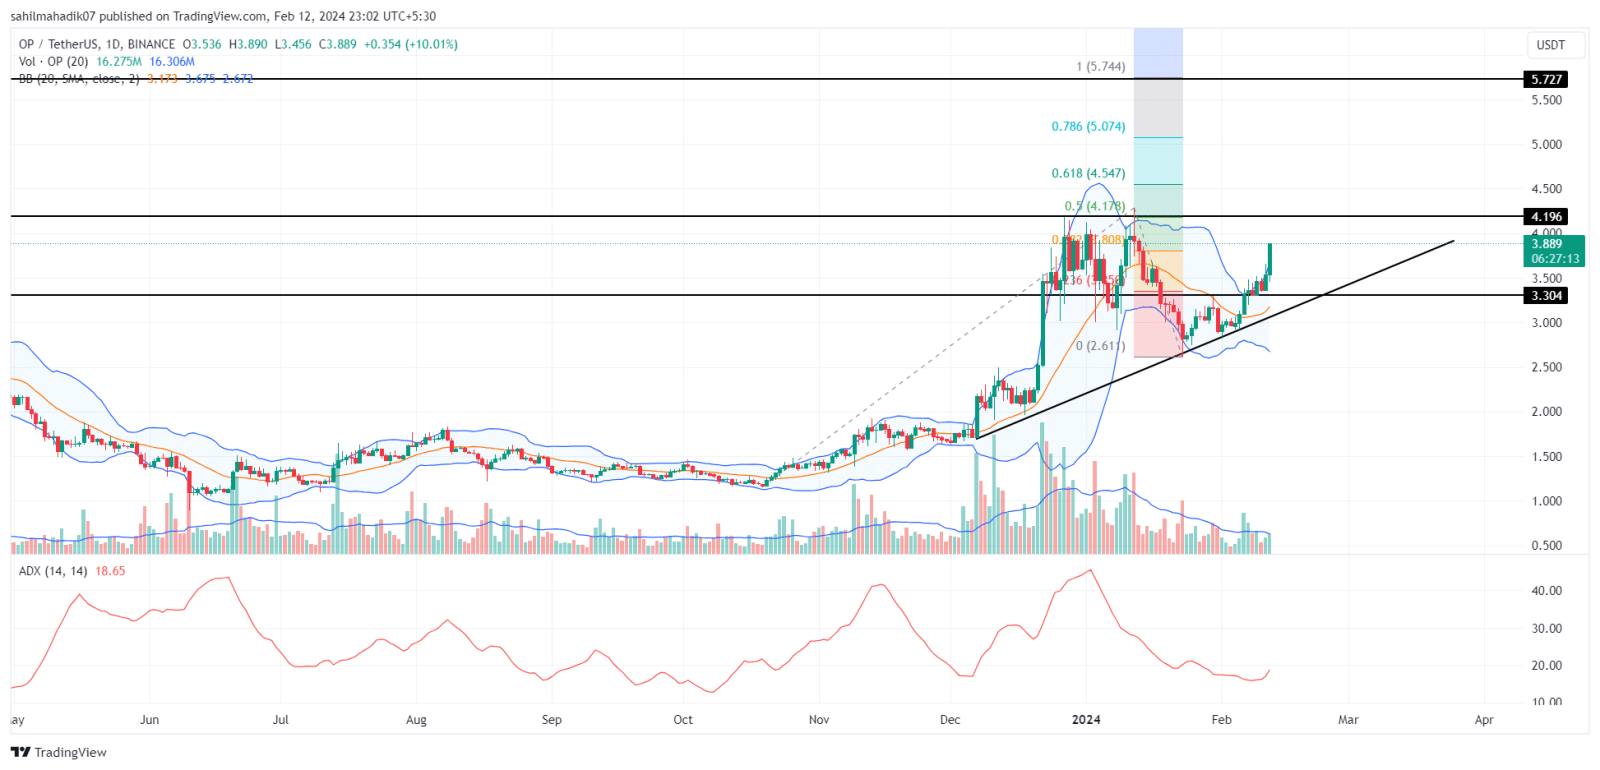This screenshot has width=1600, height=770.
Task: Click the current price 3.889 label
Action: point(1547,244)
